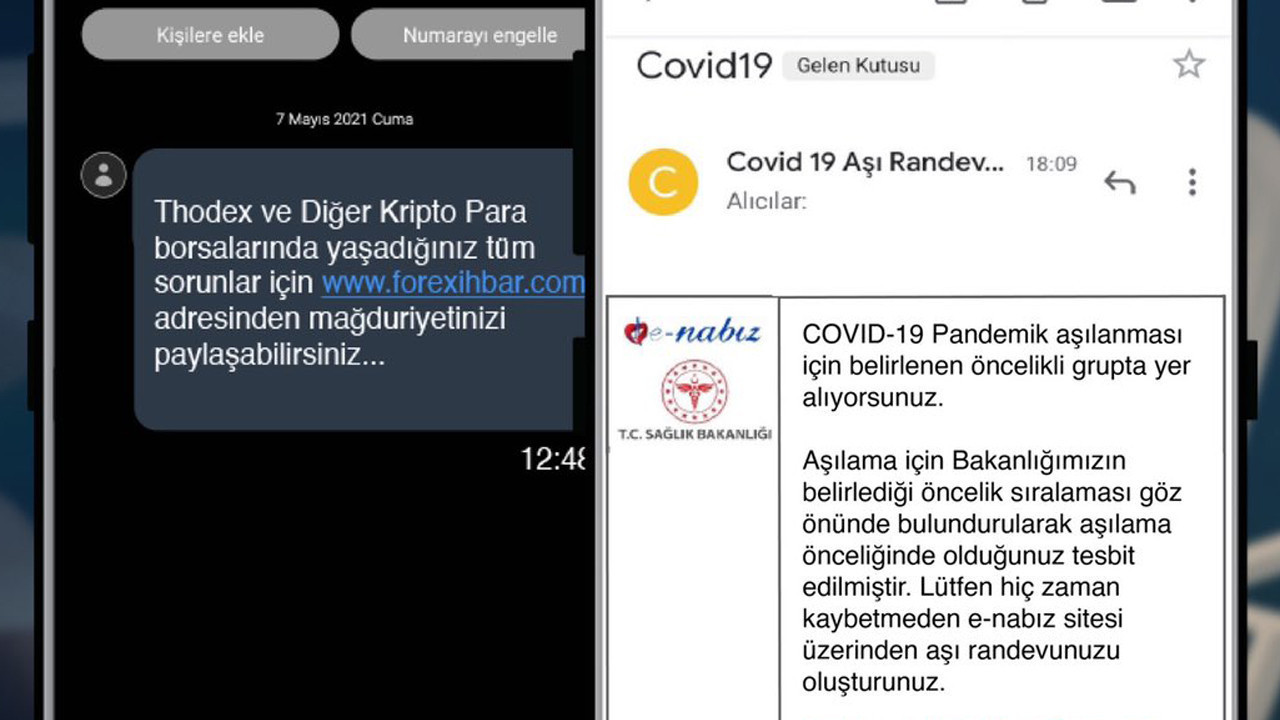Click the paragraph starting COVID-19 Pandemik aşılanması
This screenshot has height=720, width=1280.
996,365
